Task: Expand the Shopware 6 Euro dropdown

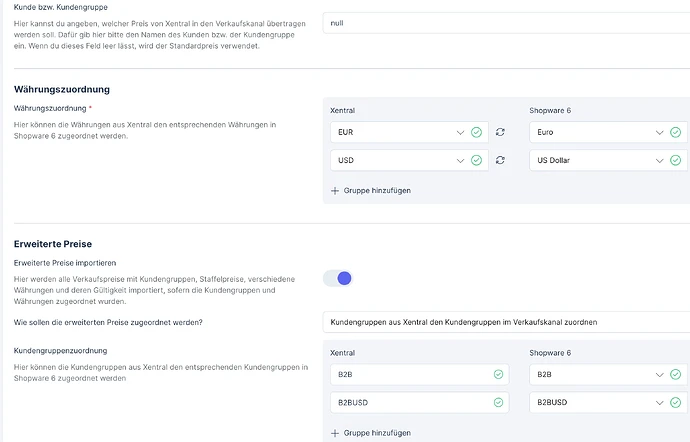Action: (x=608, y=132)
